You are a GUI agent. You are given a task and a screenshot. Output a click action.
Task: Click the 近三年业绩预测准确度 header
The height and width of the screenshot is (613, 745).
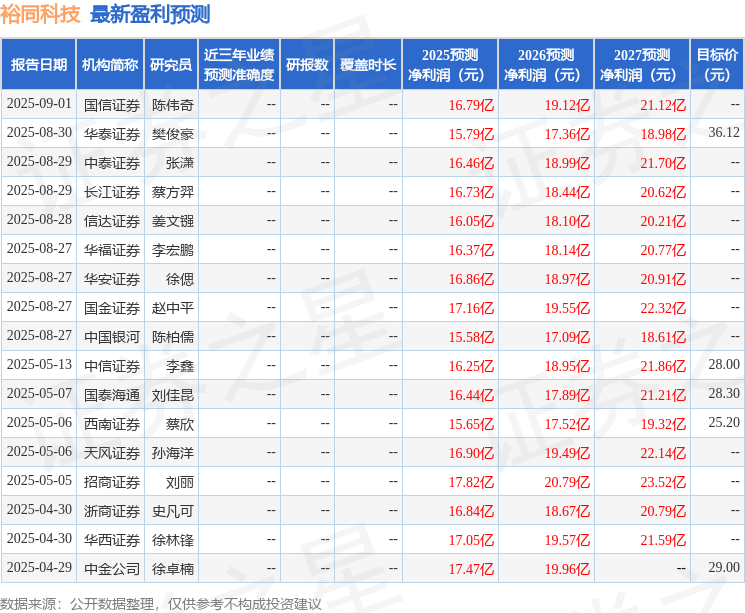pos(239,65)
